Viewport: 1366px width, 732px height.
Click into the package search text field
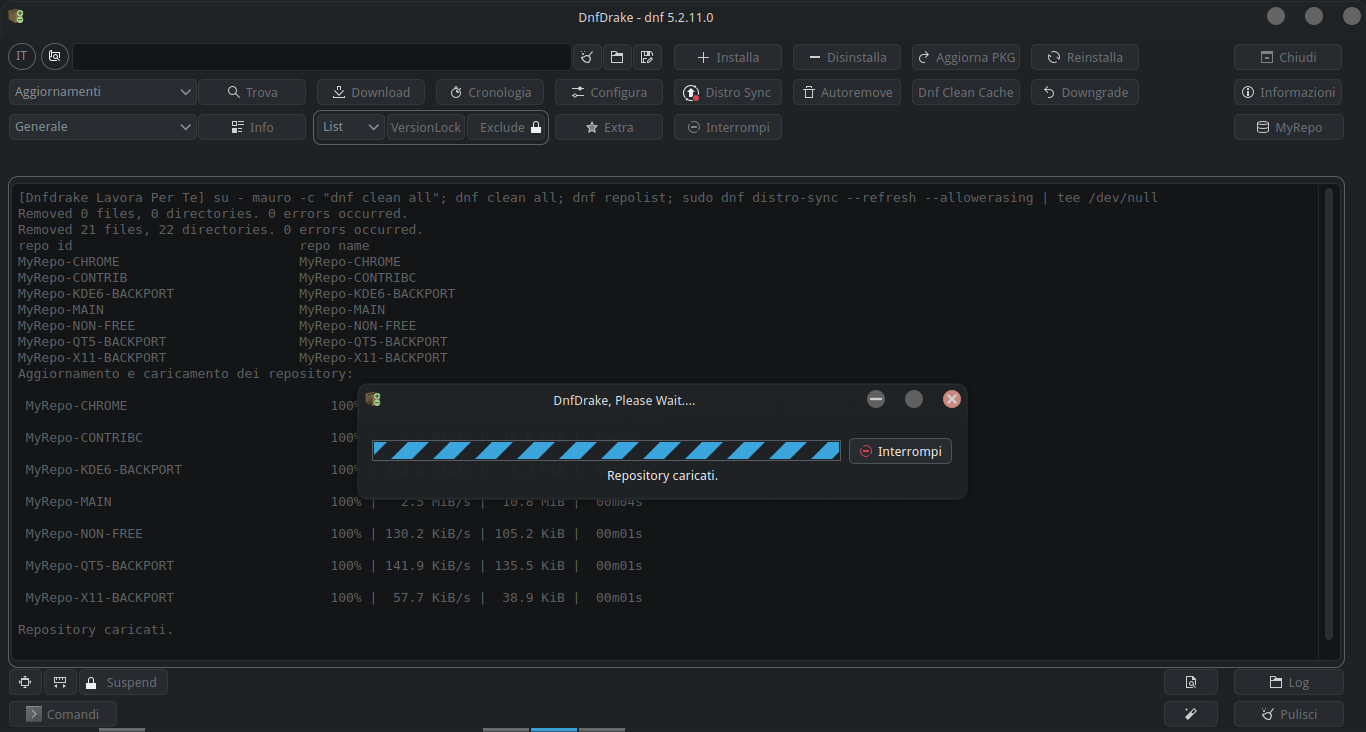(321, 57)
